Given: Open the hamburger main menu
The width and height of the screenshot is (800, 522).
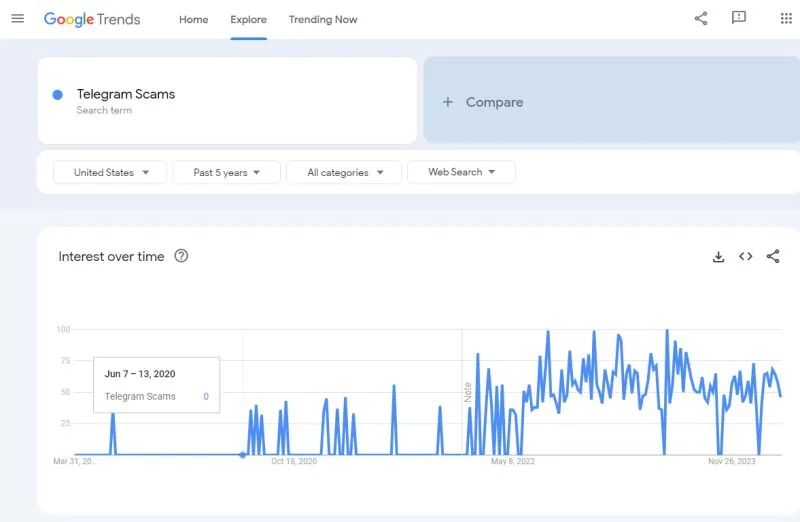Looking at the screenshot, I should pyautogui.click(x=18, y=19).
